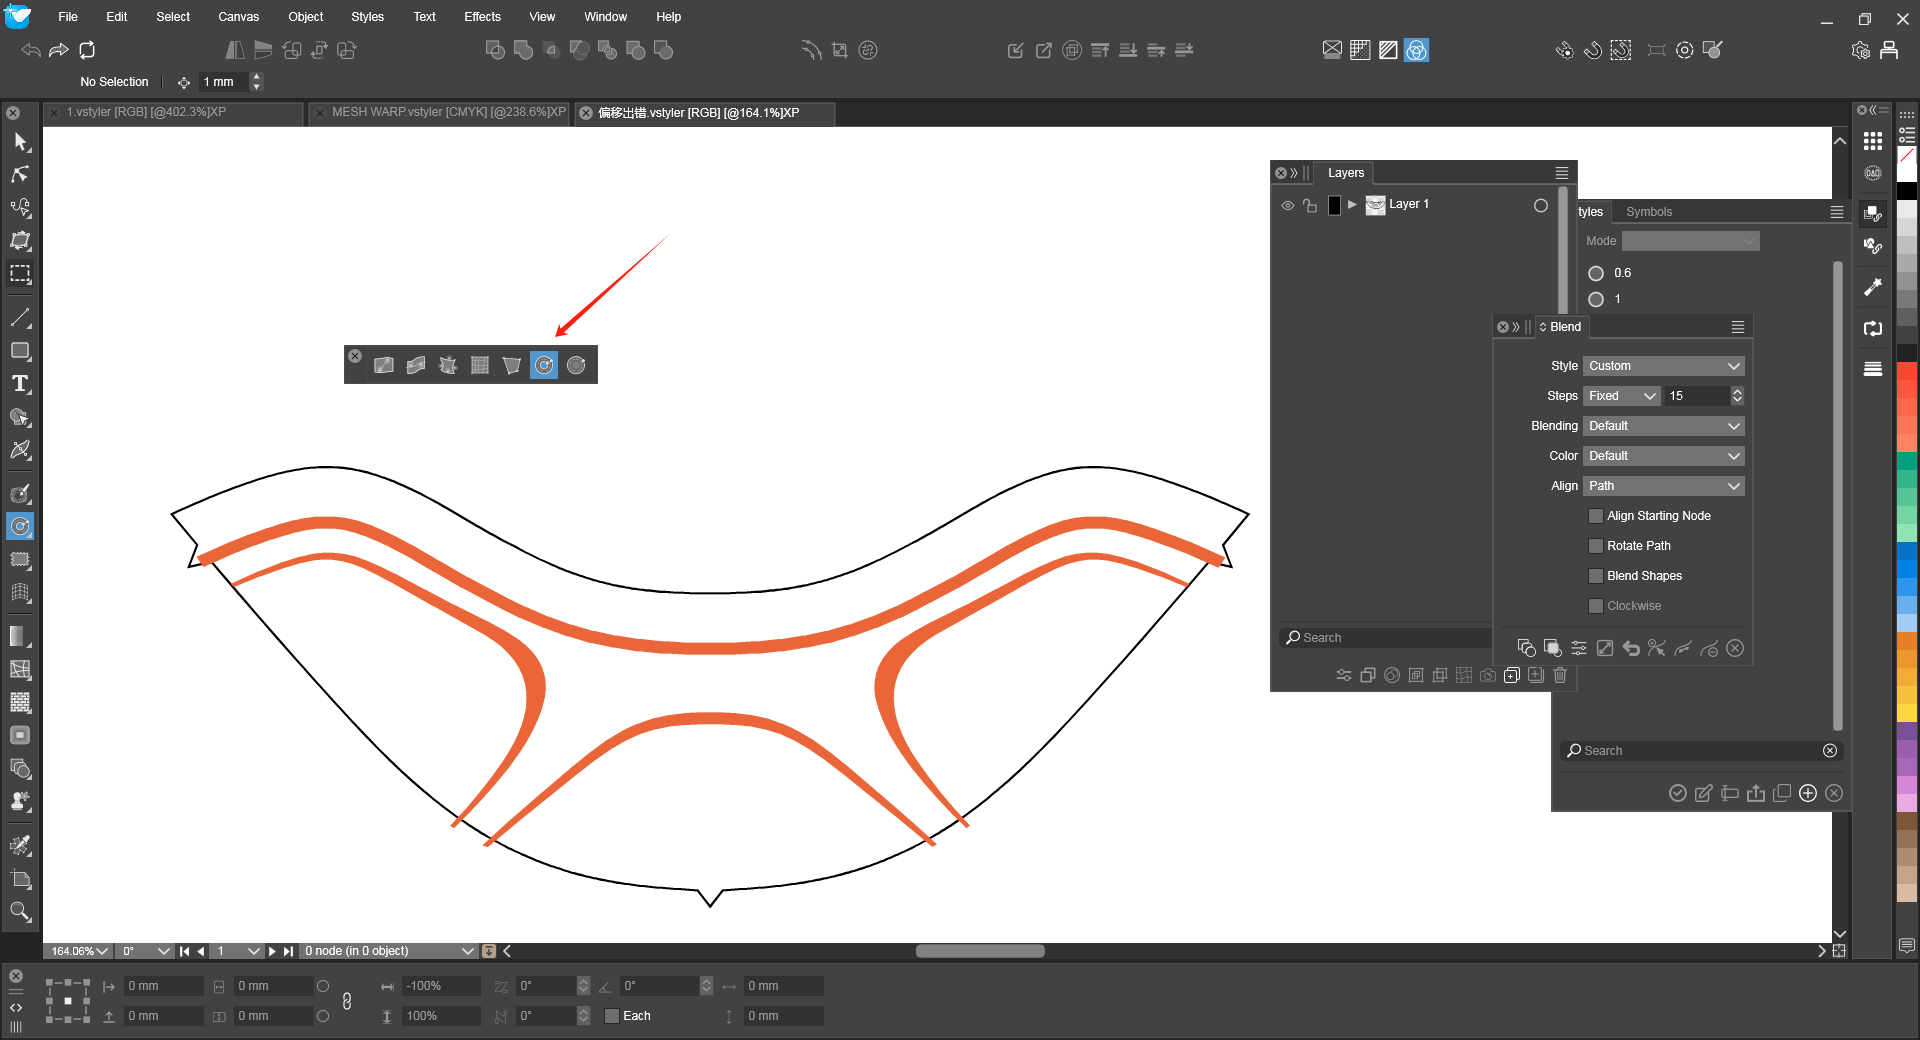The height and width of the screenshot is (1040, 1920).
Task: Enable the Align Starting Node checkbox
Action: click(x=1596, y=516)
